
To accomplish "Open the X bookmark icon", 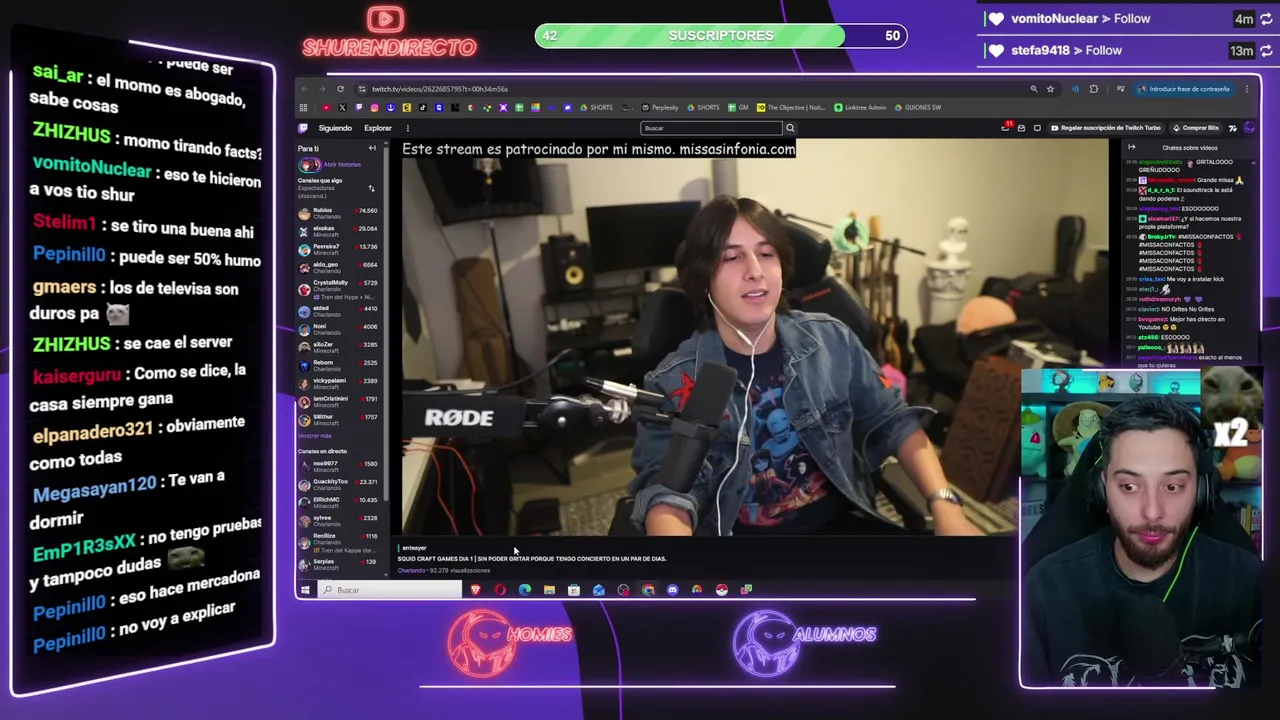I will point(342,108).
